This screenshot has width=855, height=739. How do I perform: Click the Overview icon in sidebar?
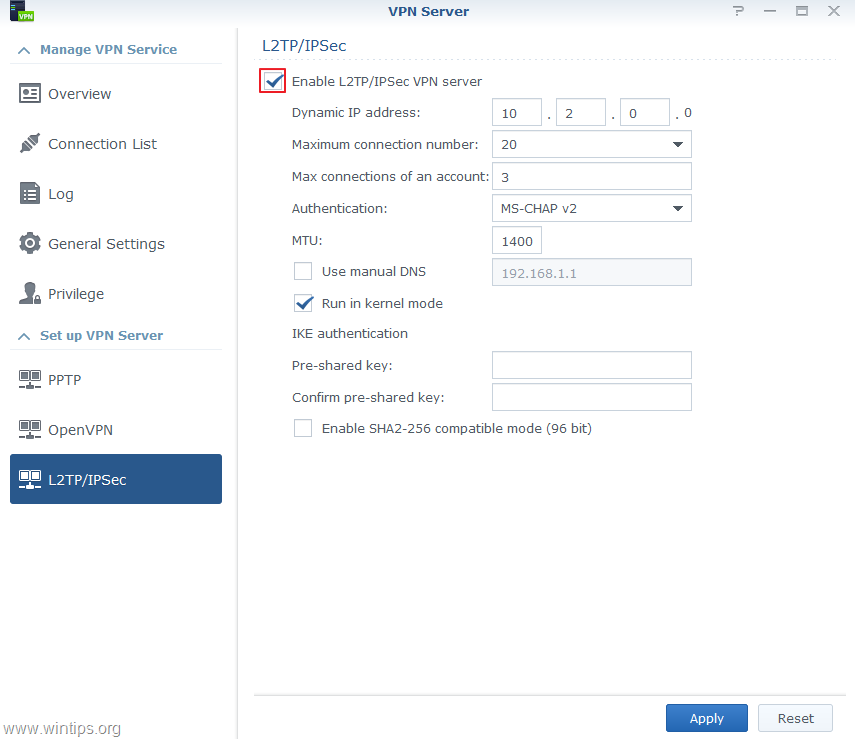[x=29, y=93]
